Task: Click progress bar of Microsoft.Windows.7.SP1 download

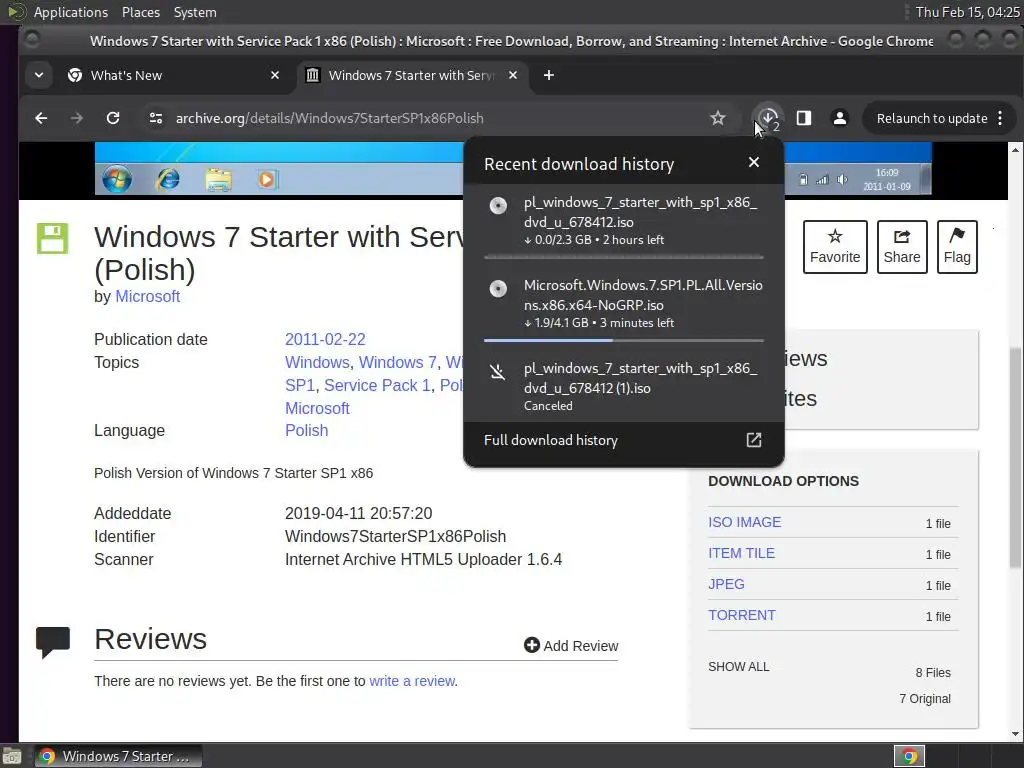Action: (624, 340)
